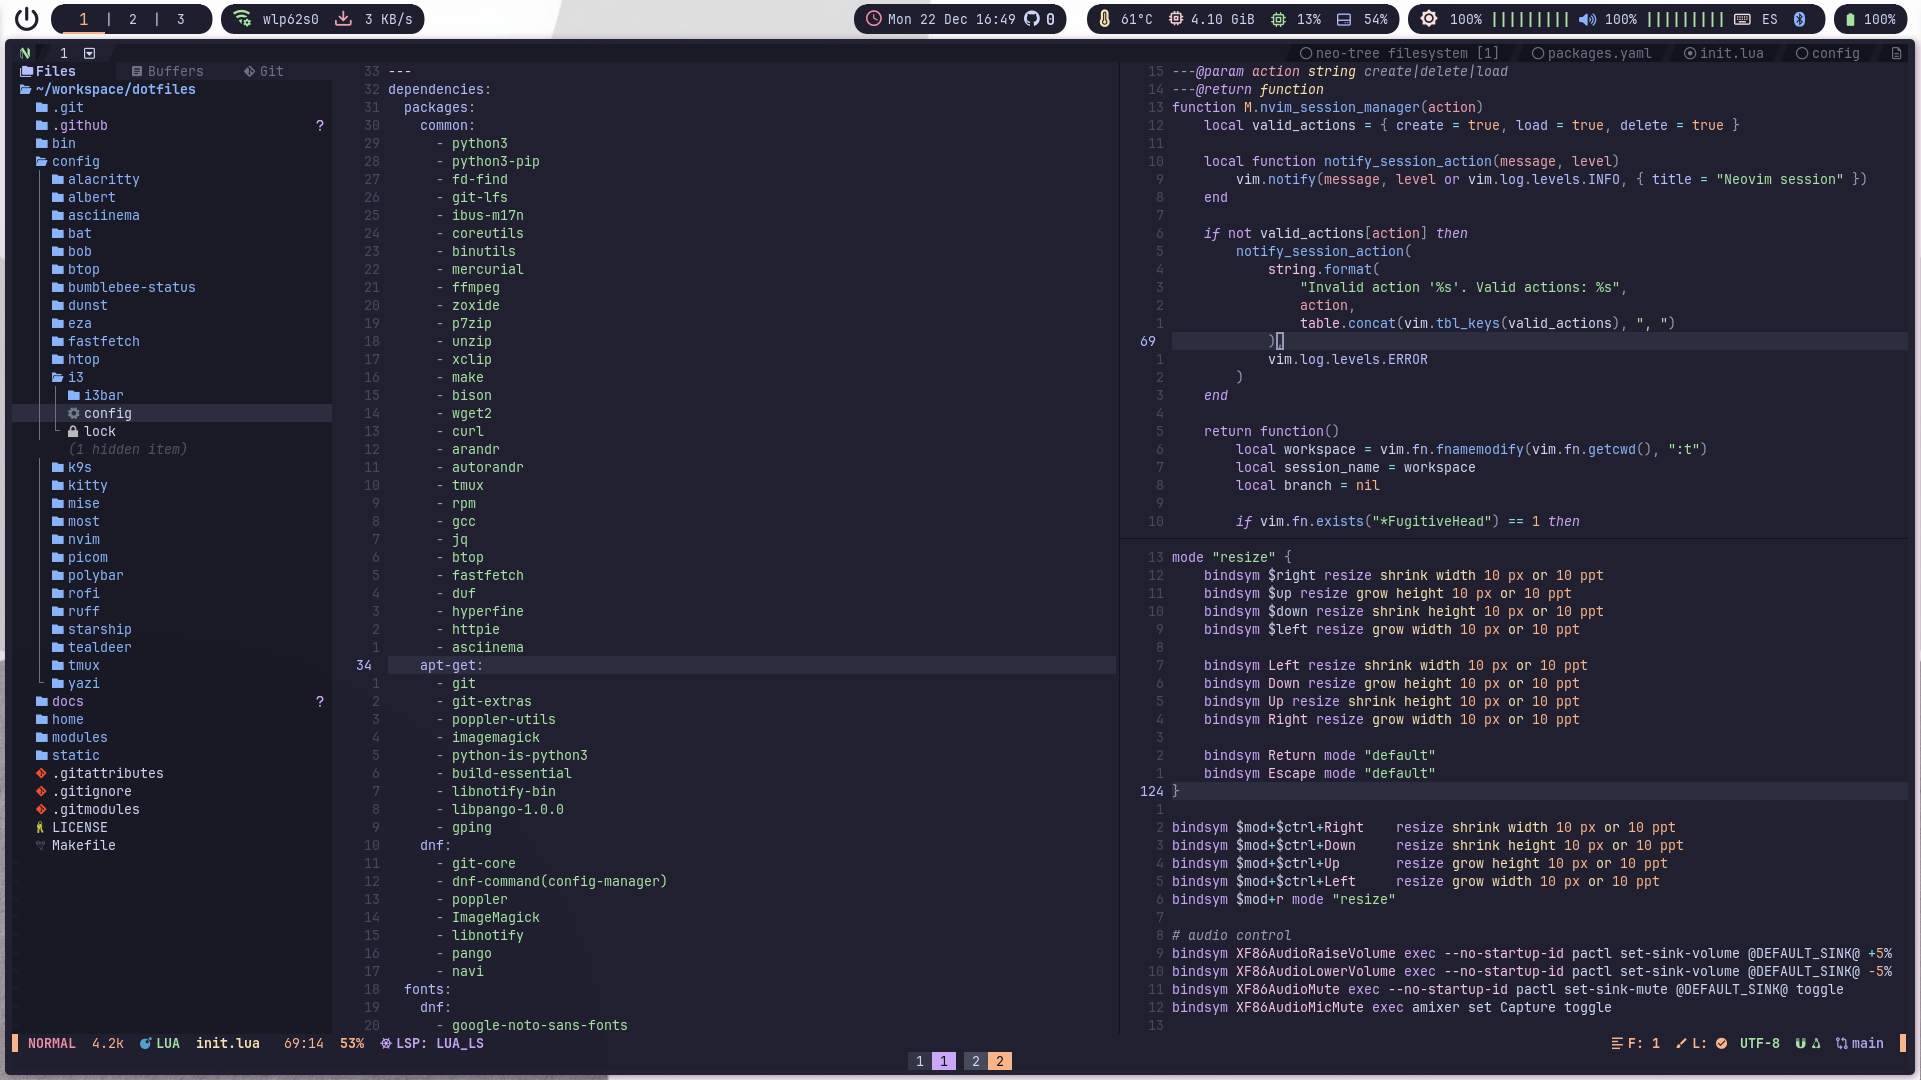Switch to the Buffers tab in neo-tree
The image size is (1921, 1080).
click(x=168, y=71)
